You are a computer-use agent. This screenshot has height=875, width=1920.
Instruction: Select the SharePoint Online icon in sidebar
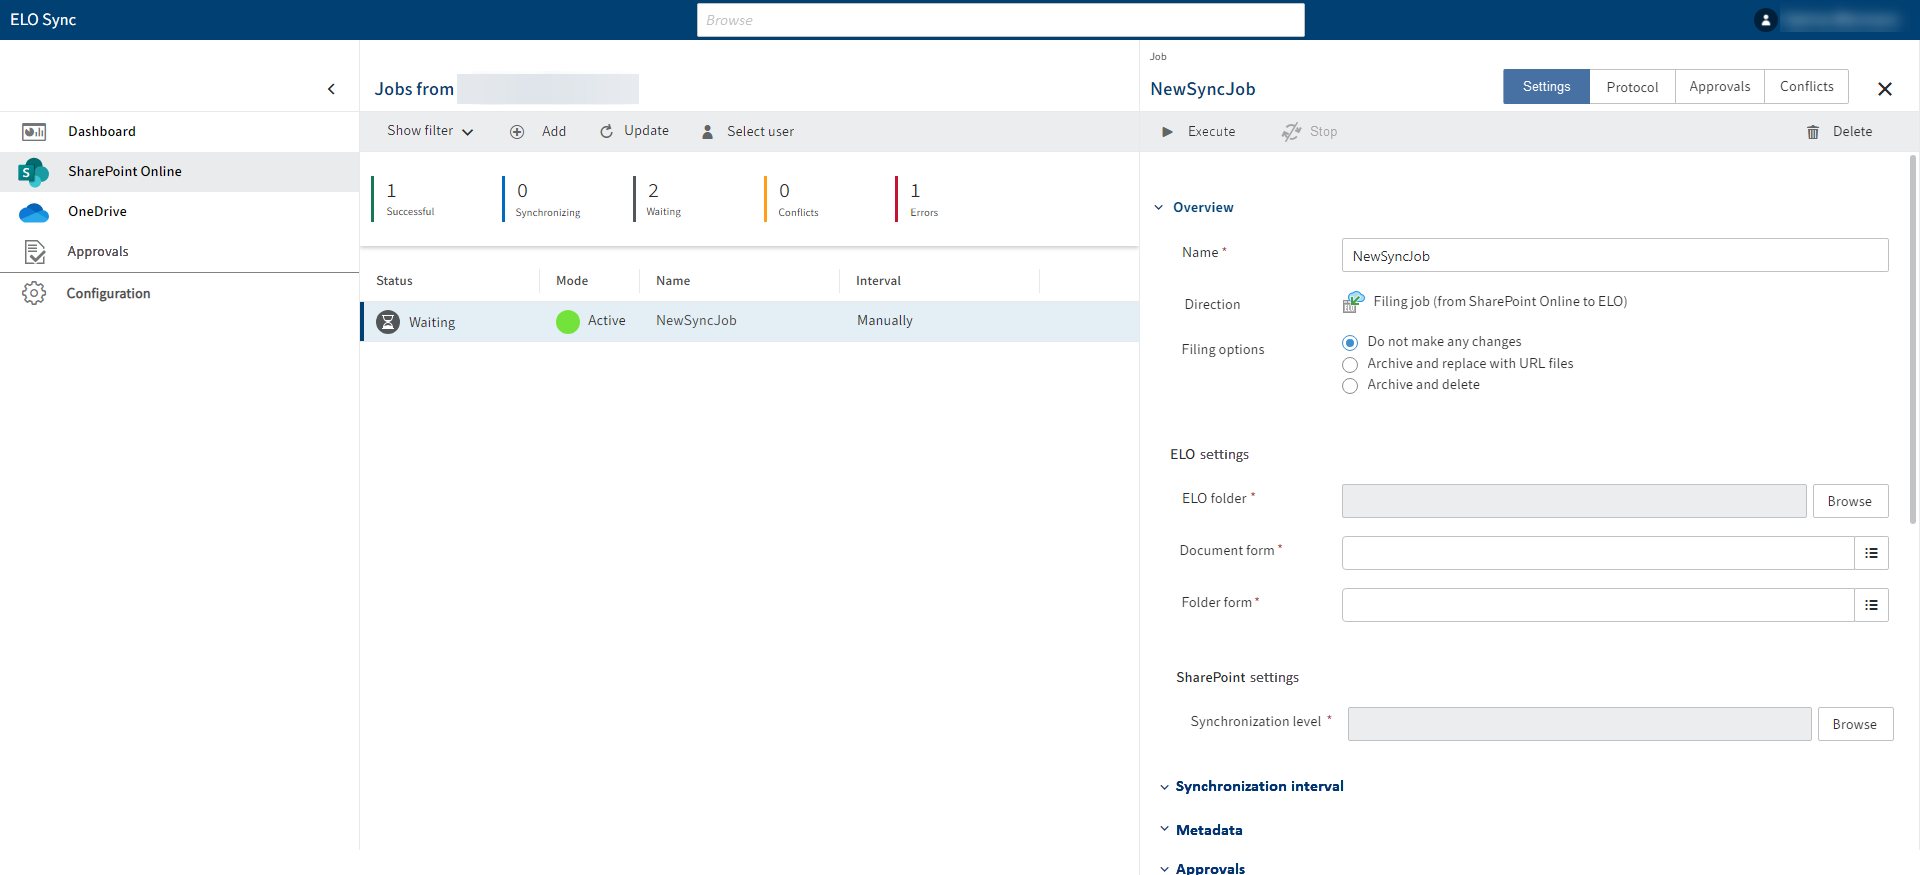[33, 172]
